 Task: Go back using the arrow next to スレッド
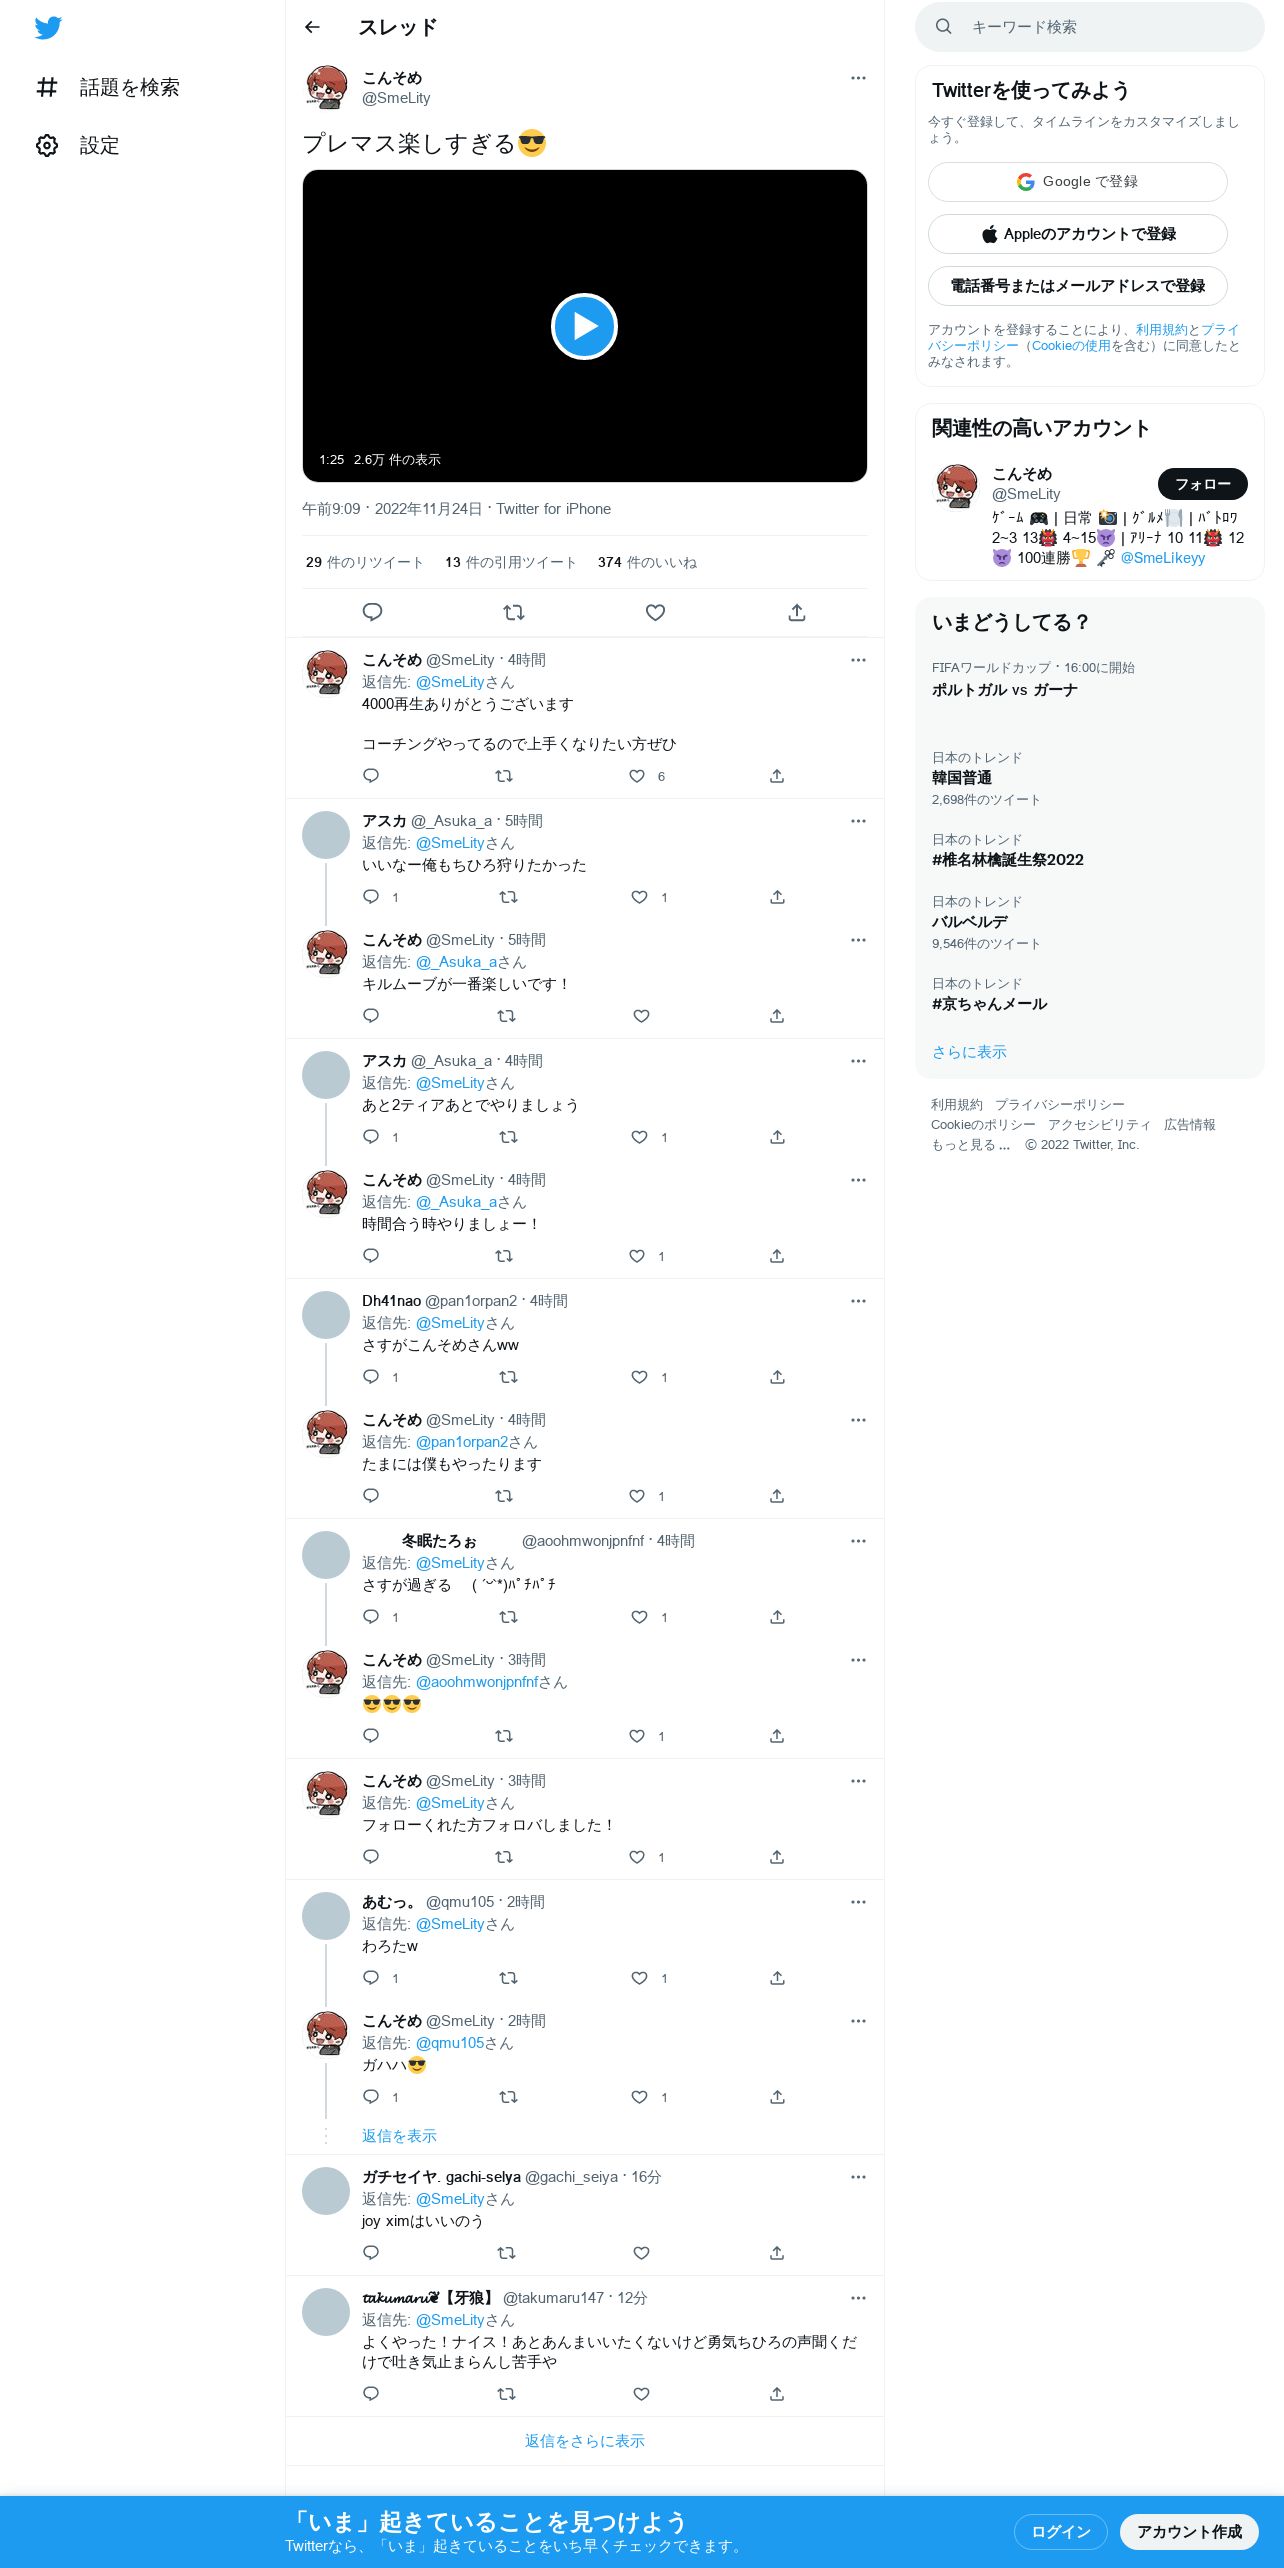(x=312, y=27)
